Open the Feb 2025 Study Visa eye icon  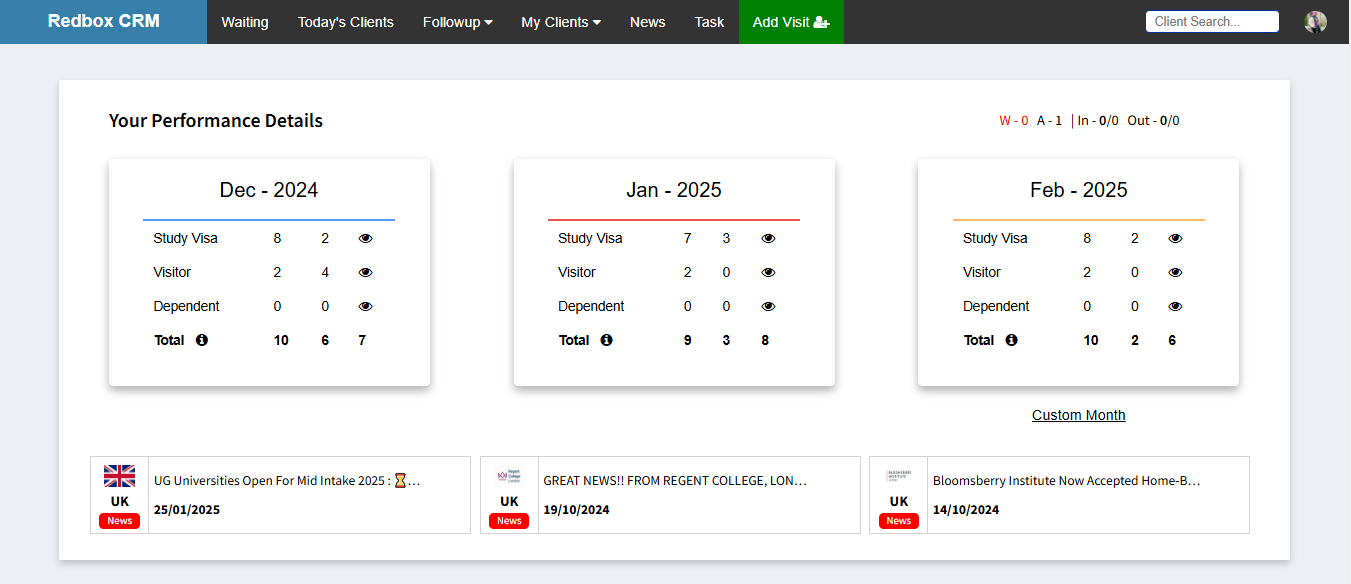(x=1175, y=239)
